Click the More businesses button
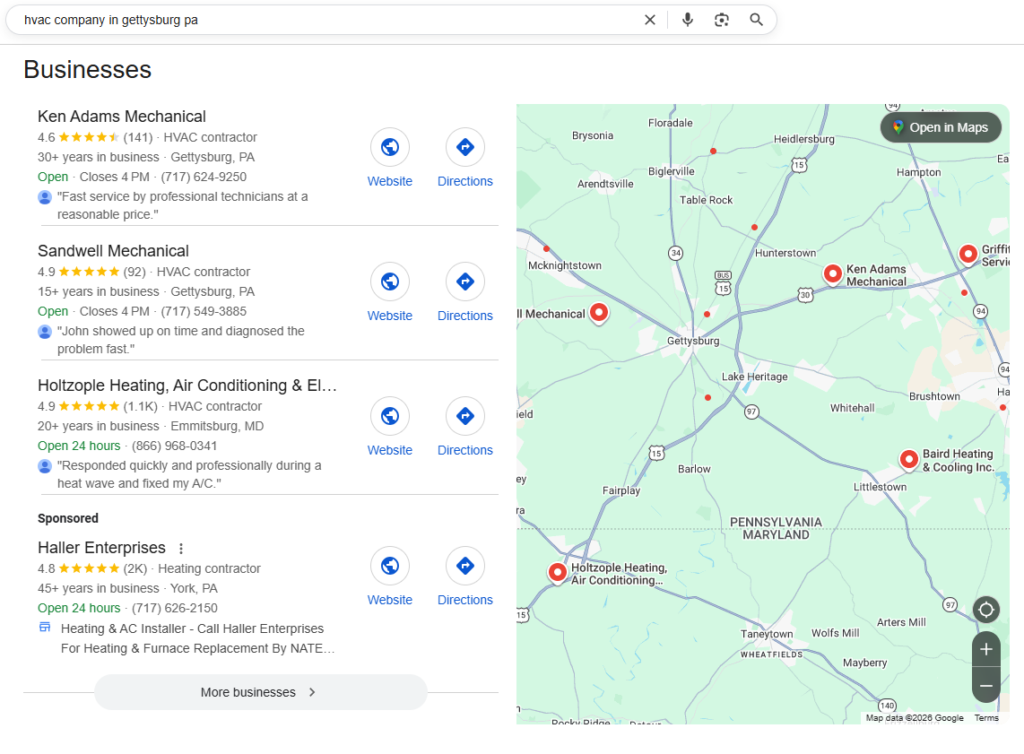 [x=260, y=691]
